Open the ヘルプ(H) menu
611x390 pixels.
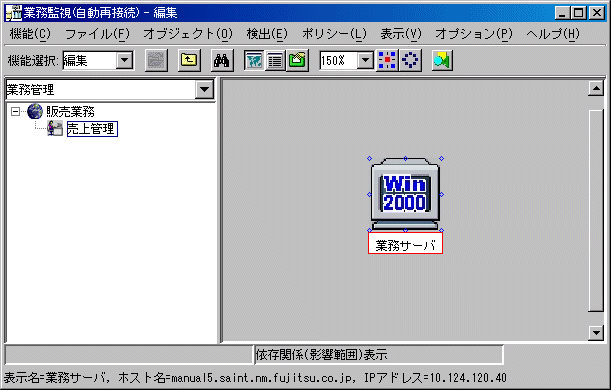click(x=553, y=34)
